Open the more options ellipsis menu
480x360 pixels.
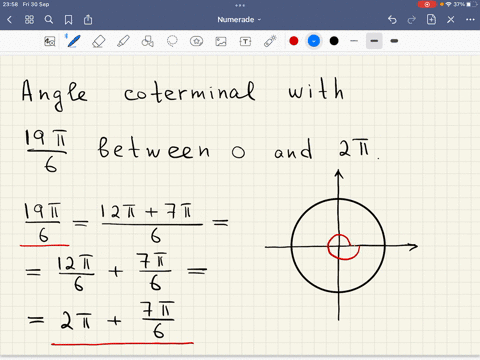470,20
